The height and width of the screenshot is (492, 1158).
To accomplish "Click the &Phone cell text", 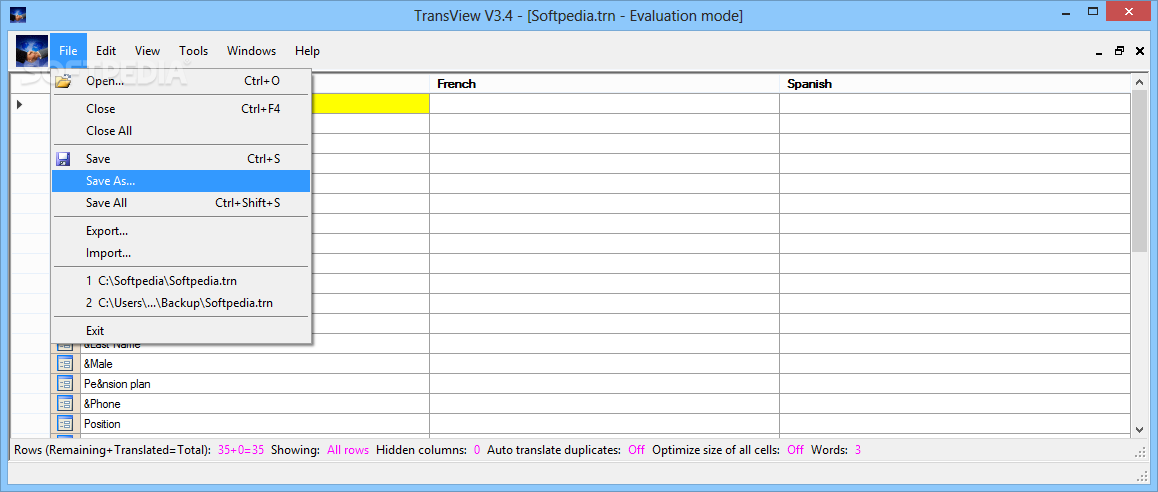I will (102, 404).
